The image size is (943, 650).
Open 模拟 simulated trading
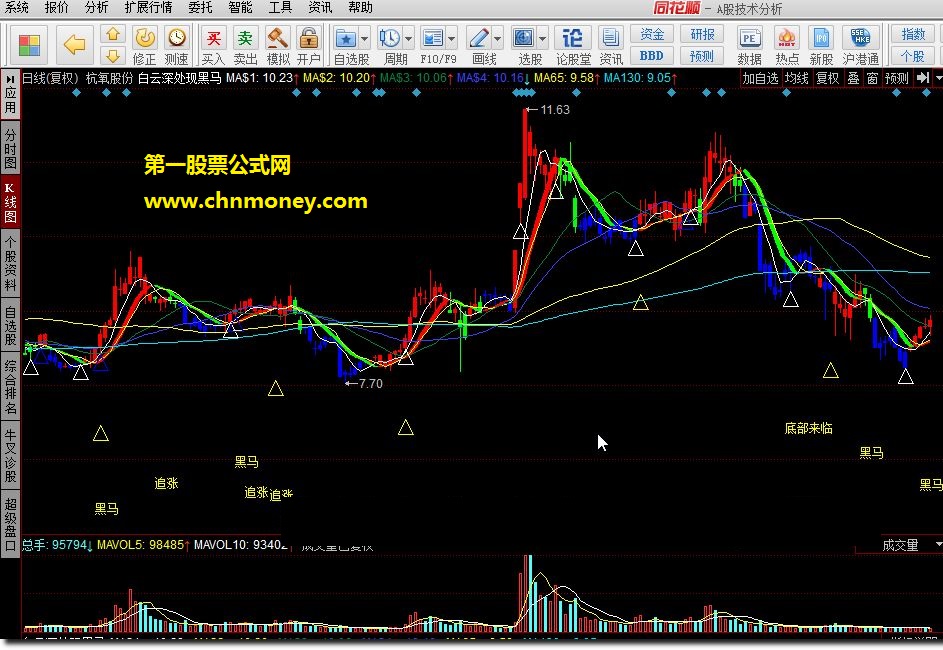pos(277,46)
